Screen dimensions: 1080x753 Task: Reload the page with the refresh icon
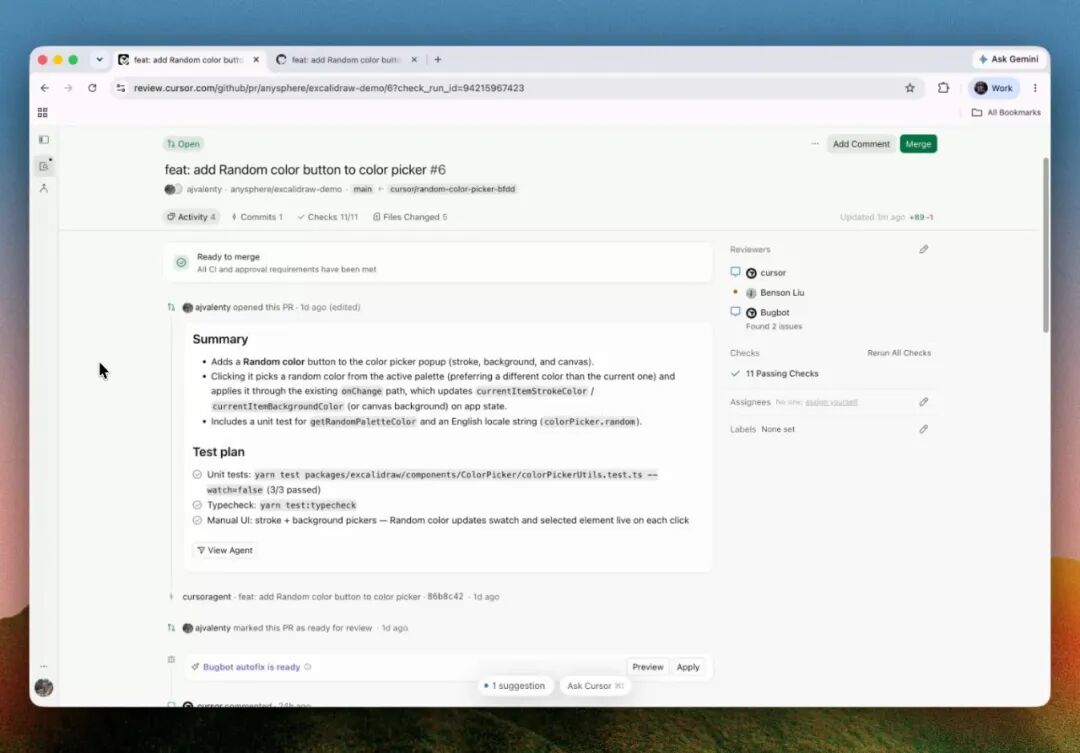click(92, 88)
